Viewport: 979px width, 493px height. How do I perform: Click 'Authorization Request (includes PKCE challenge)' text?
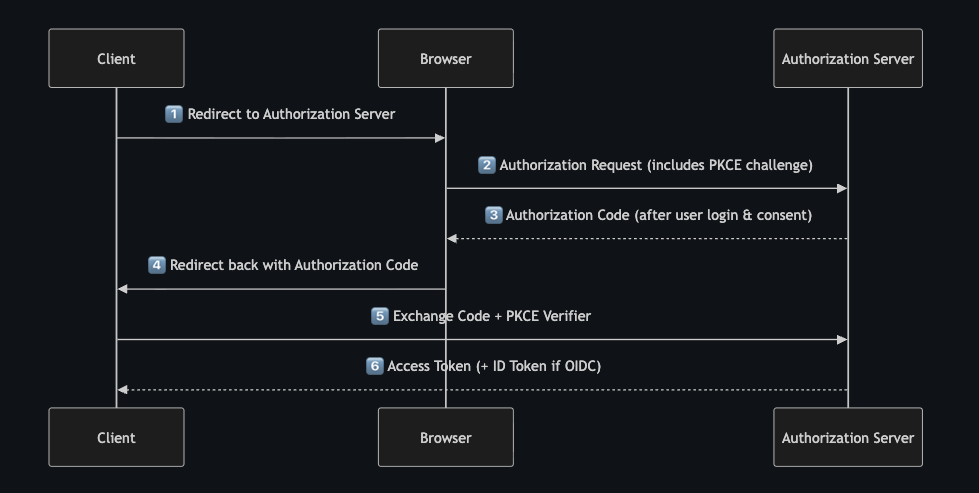coord(656,165)
